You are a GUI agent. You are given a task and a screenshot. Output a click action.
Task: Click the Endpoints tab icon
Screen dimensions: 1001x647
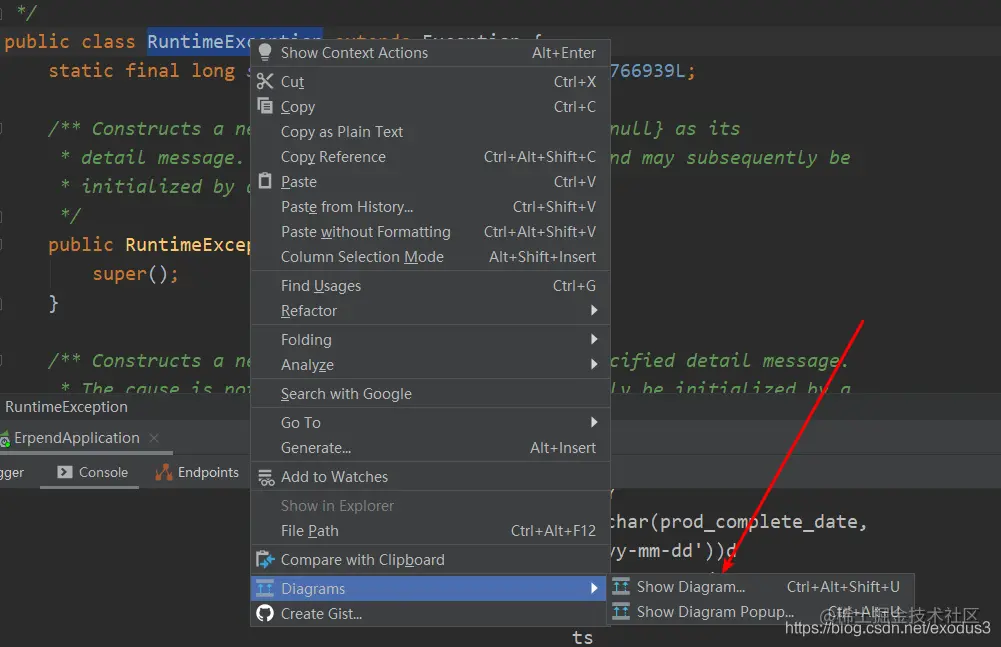click(164, 472)
